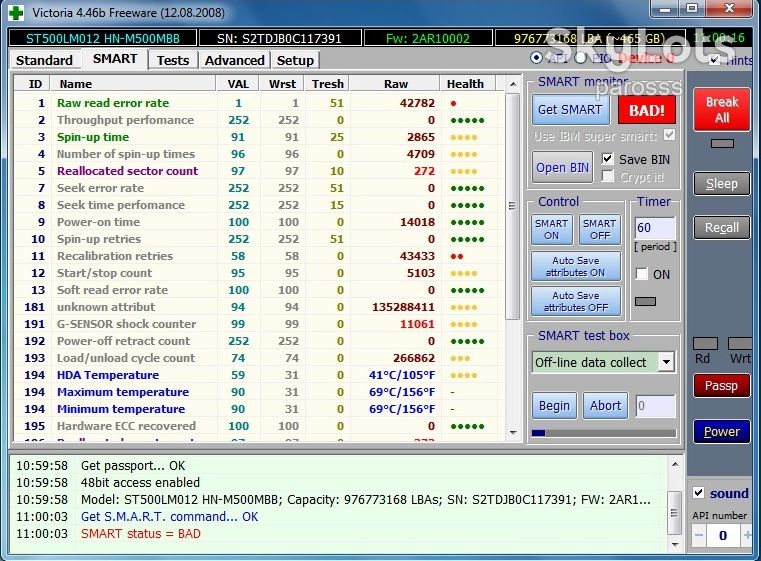Click the red BAD! status indicator
Viewport: 761px width, 561px height.
[x=646, y=110]
